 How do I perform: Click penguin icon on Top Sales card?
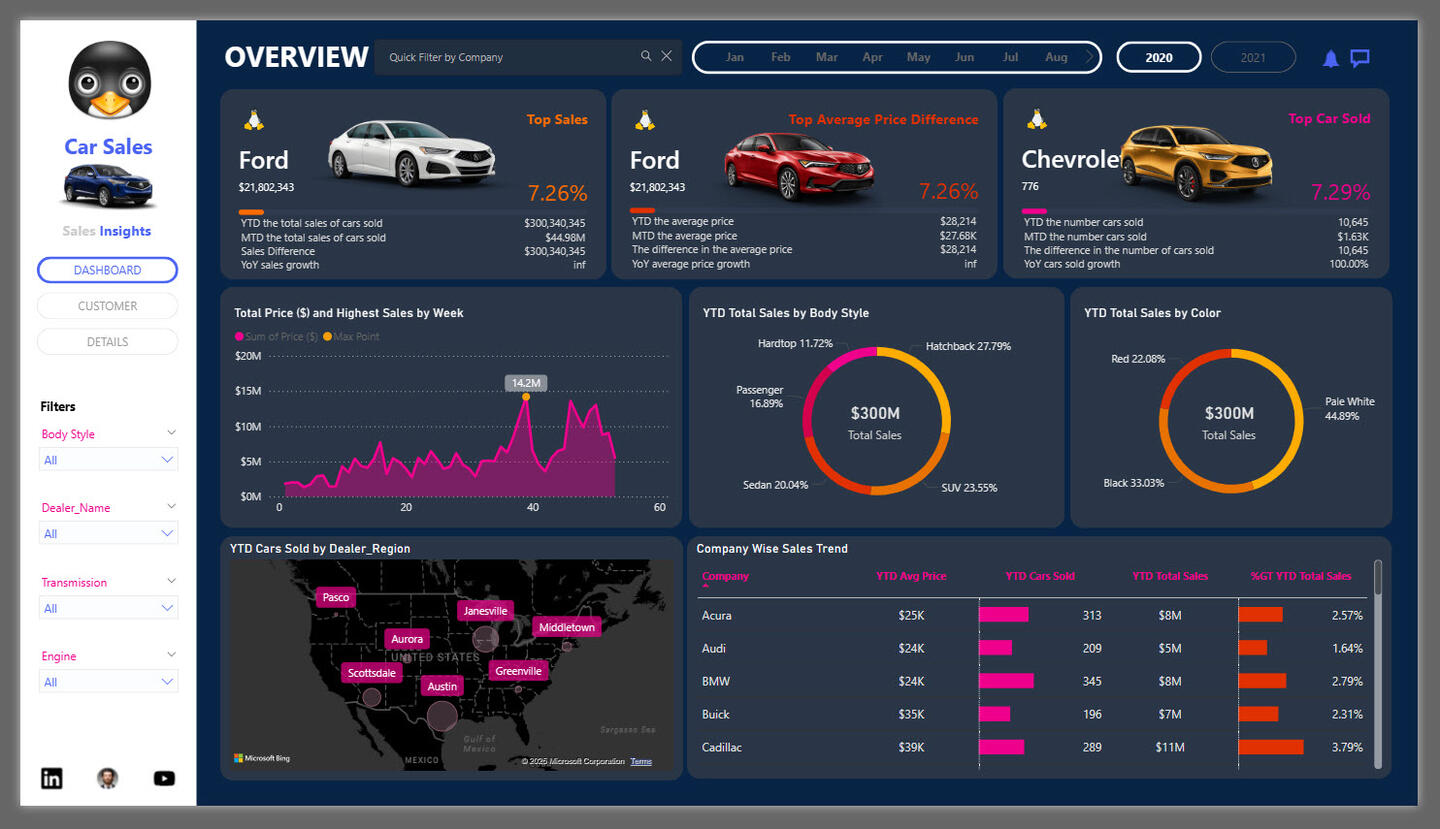pos(254,120)
